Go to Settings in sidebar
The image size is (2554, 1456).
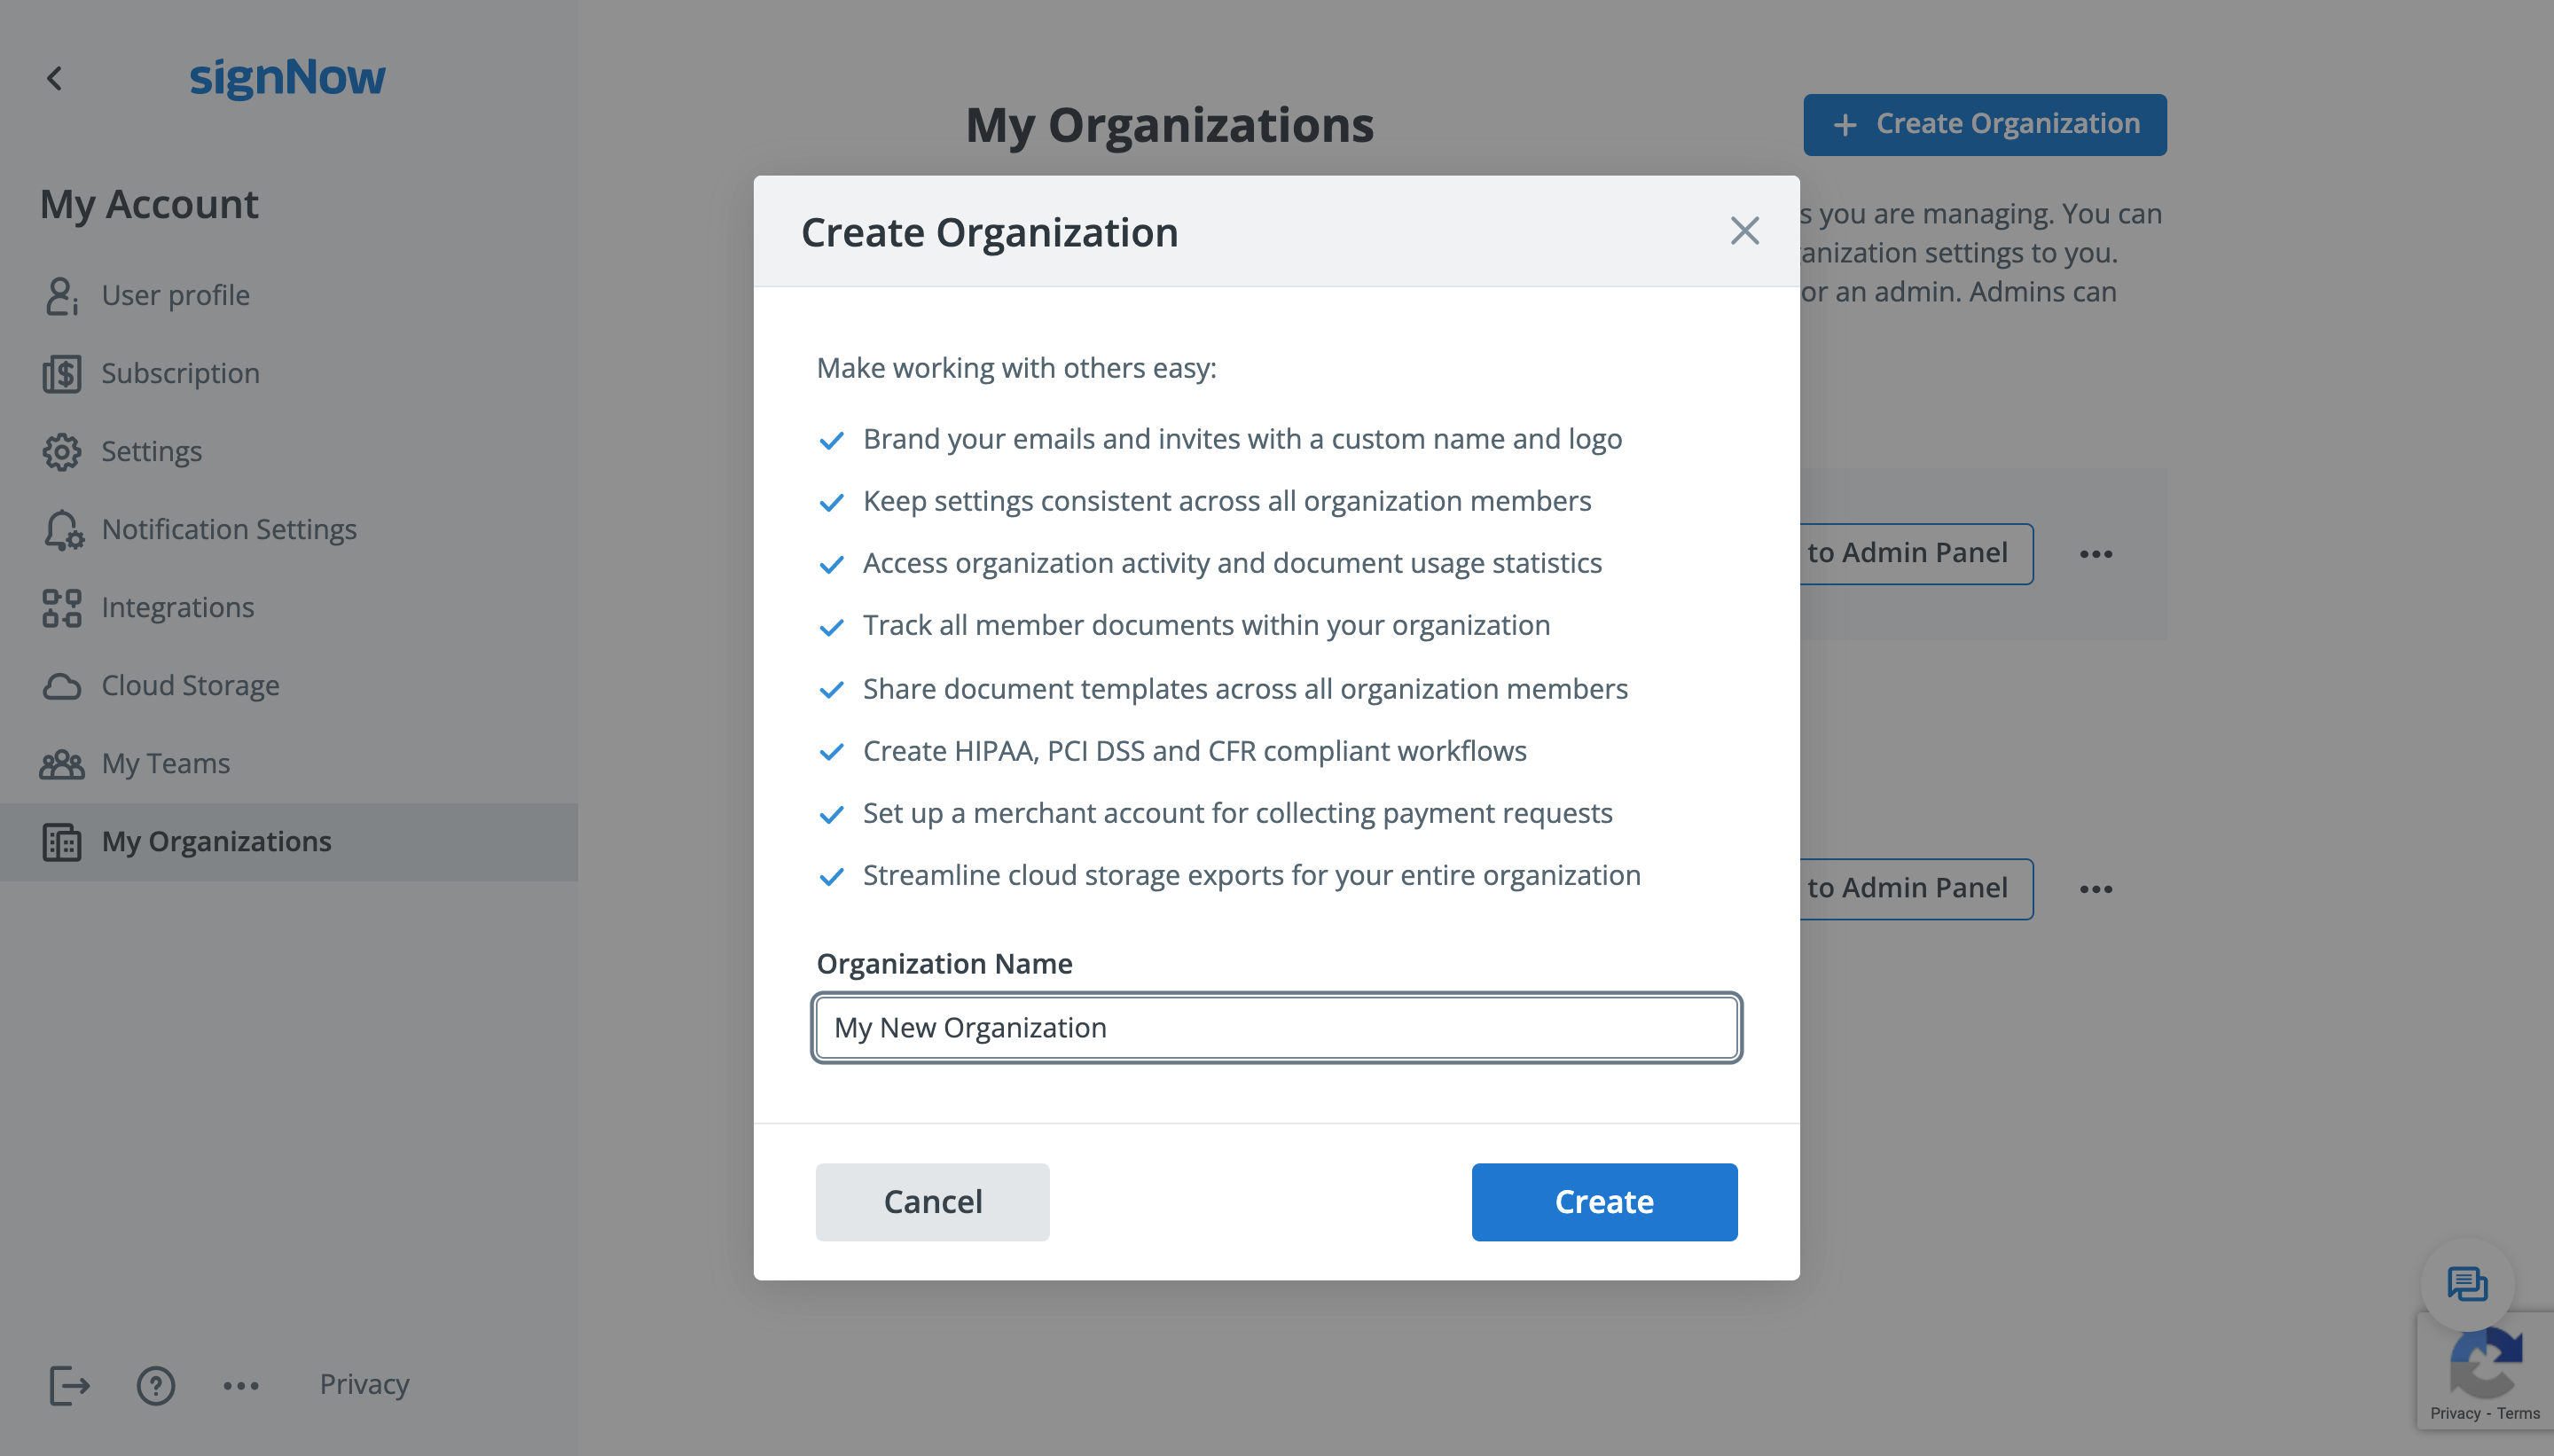[151, 452]
